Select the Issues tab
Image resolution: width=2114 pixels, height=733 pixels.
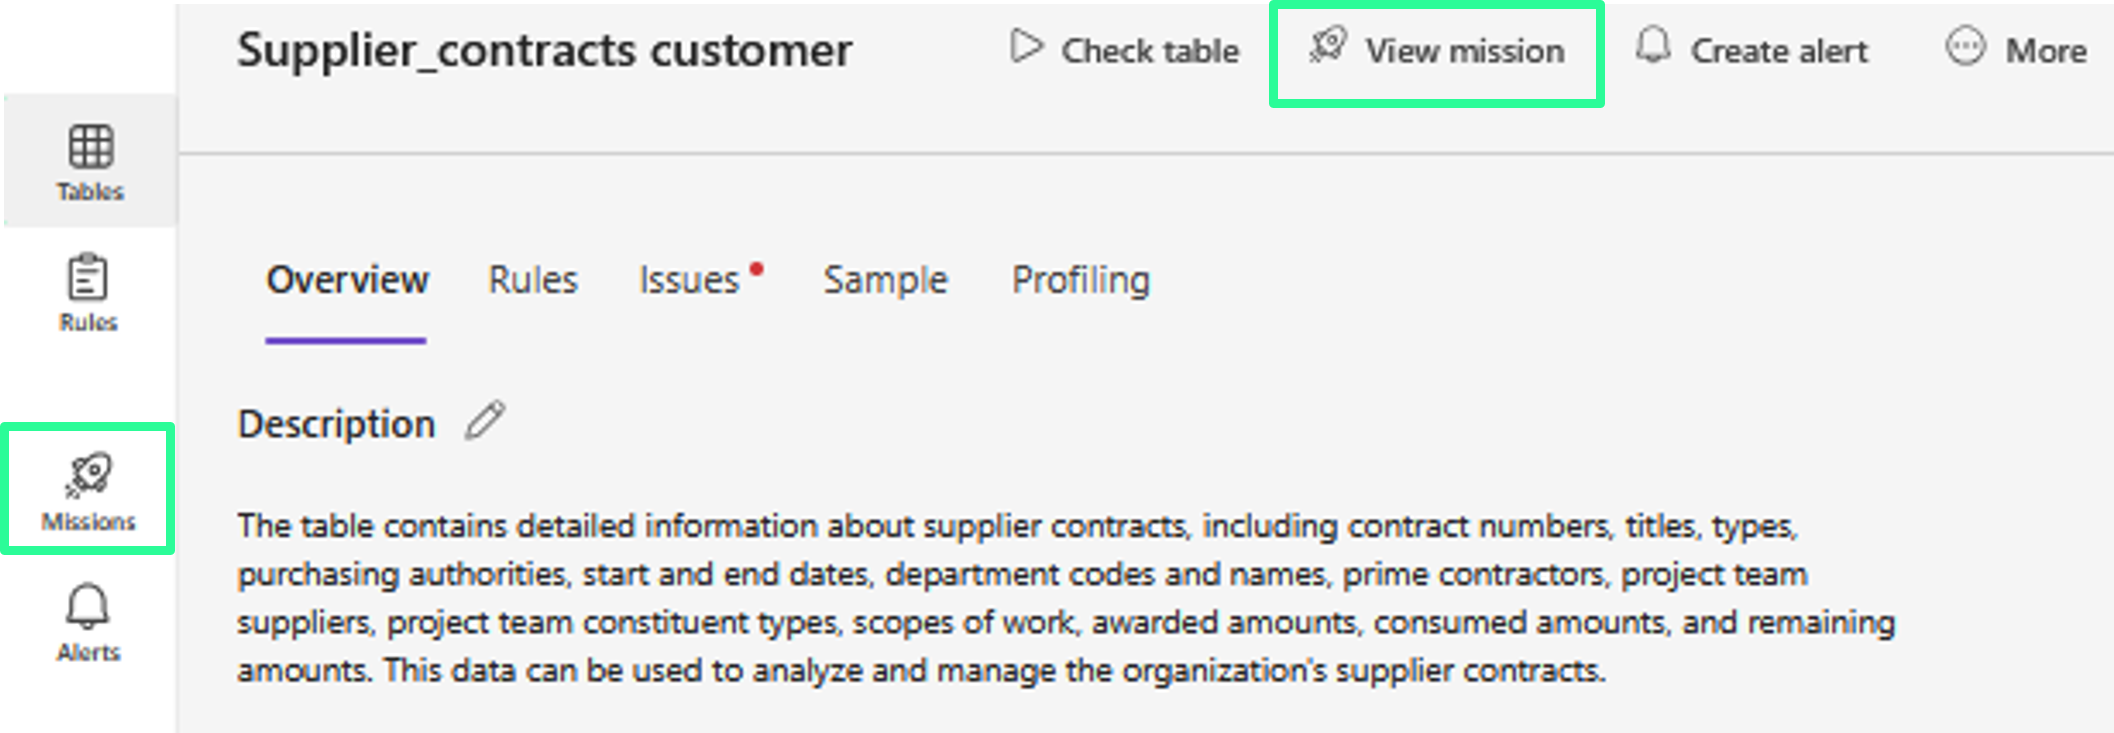coord(689,280)
